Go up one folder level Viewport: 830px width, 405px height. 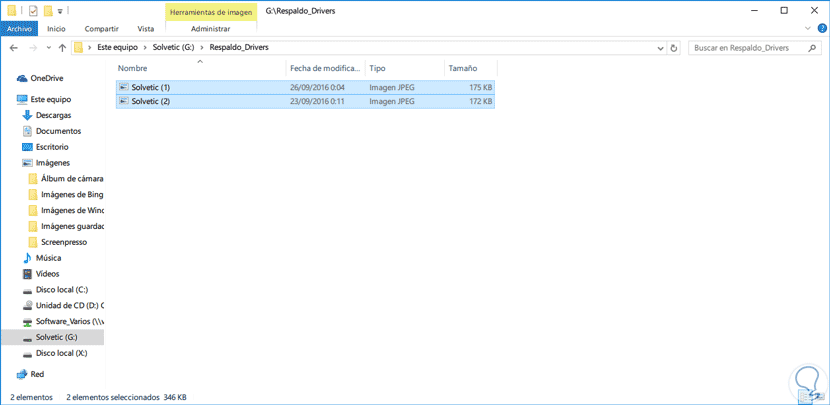62,48
